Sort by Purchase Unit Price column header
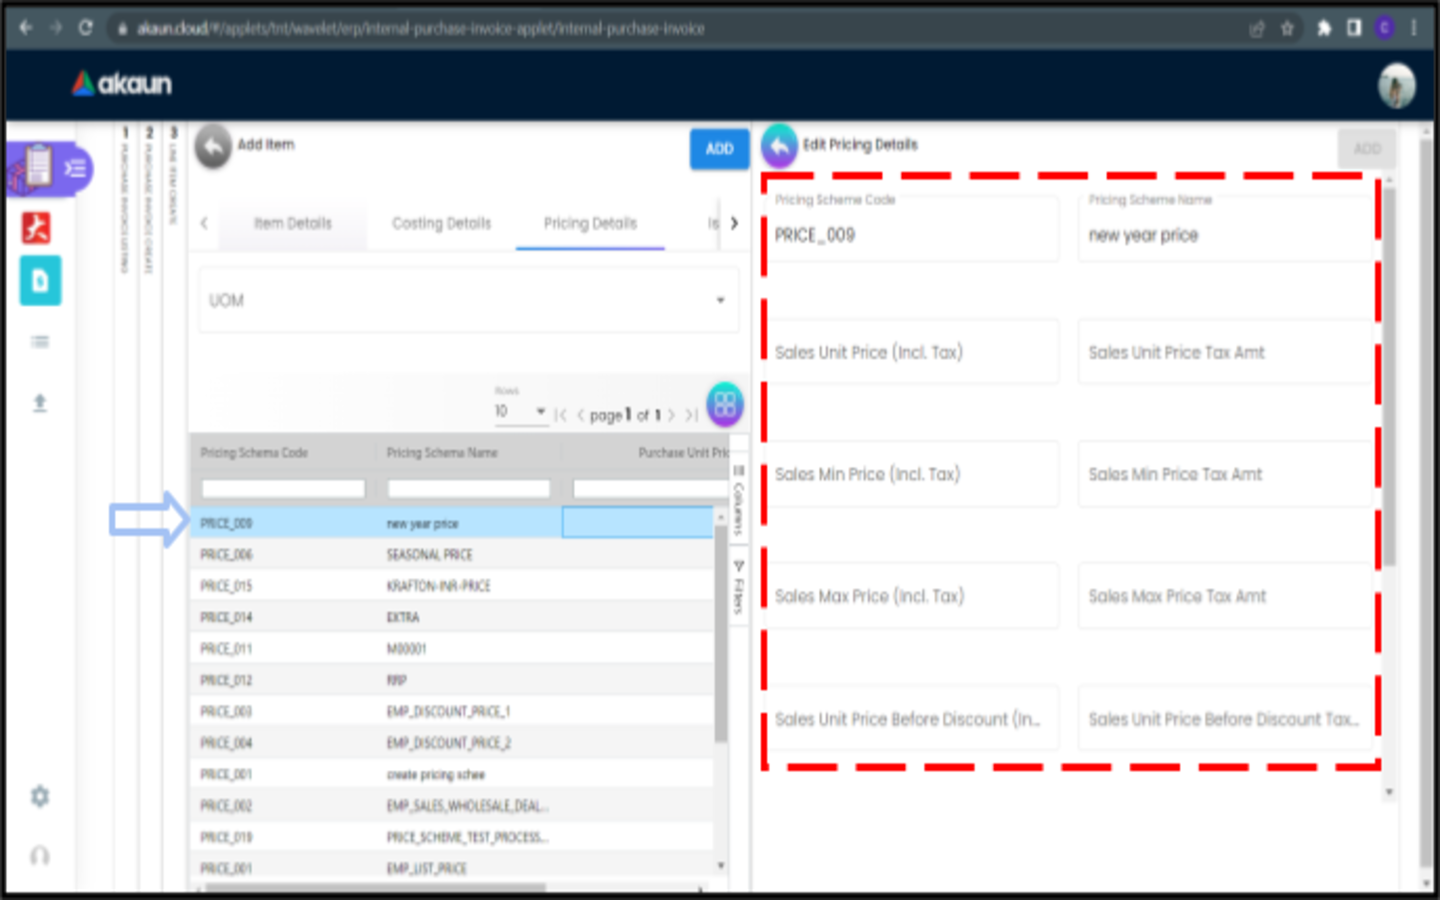This screenshot has height=900, width=1440. click(684, 453)
